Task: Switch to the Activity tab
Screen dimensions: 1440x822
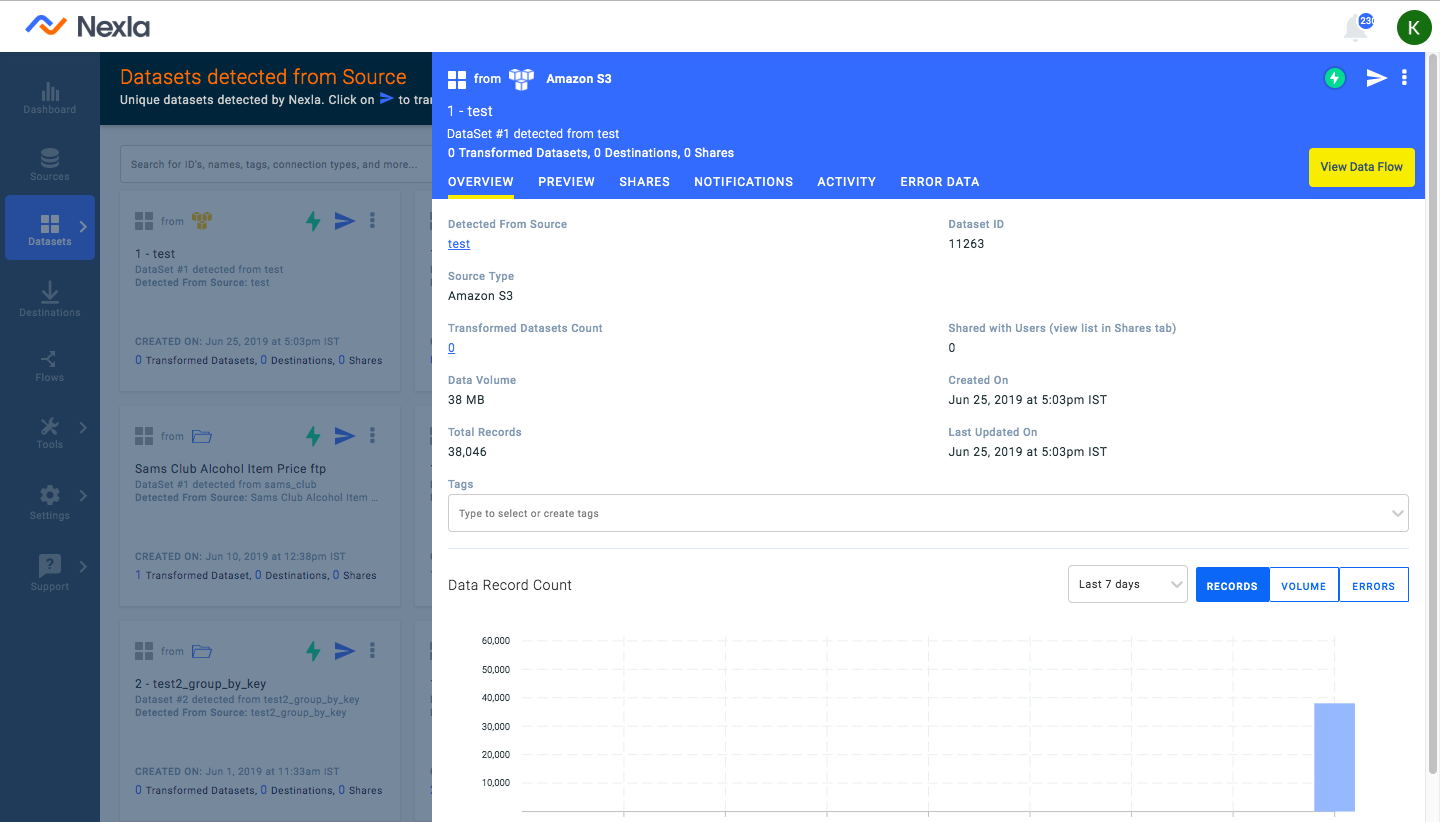Action: tap(846, 182)
